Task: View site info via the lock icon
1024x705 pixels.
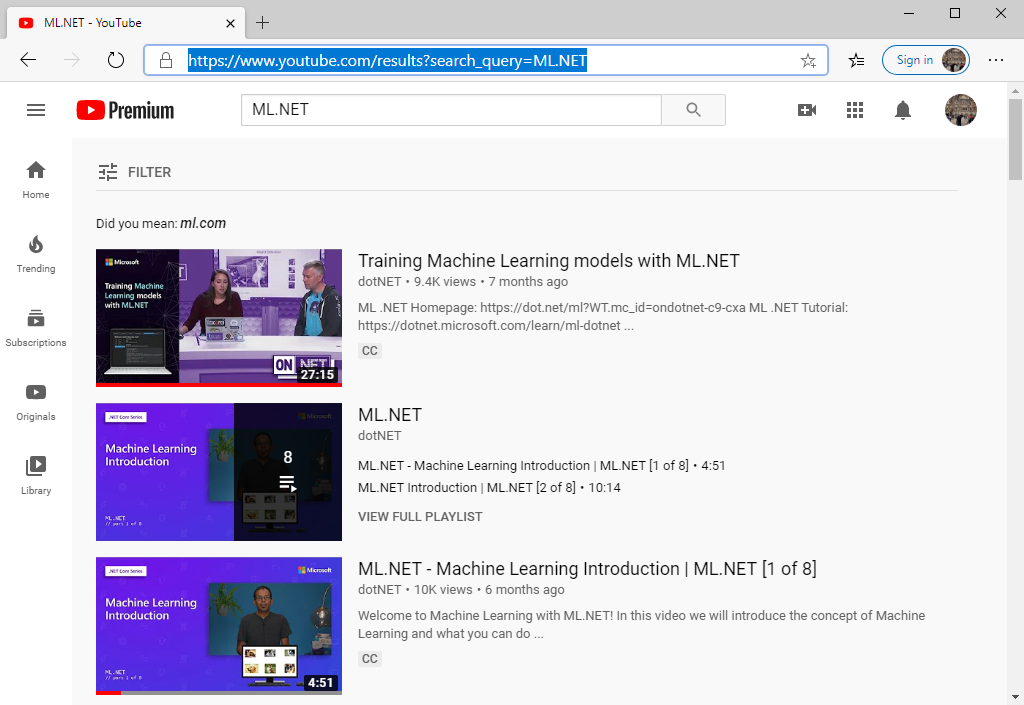Action: 166,60
